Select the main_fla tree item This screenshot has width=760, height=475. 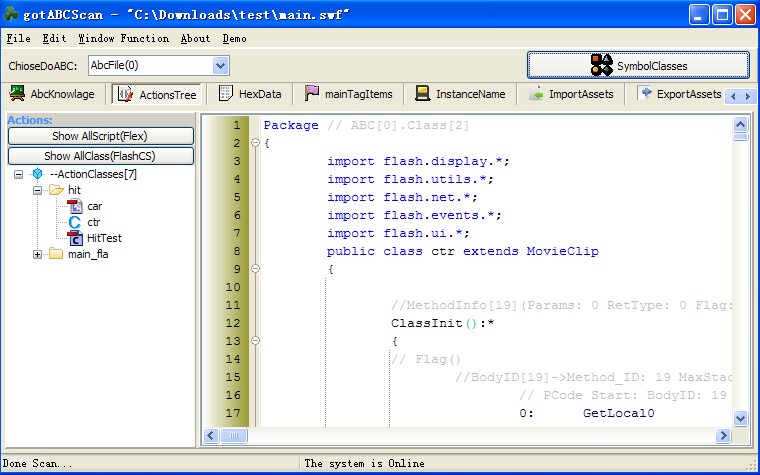[88, 254]
